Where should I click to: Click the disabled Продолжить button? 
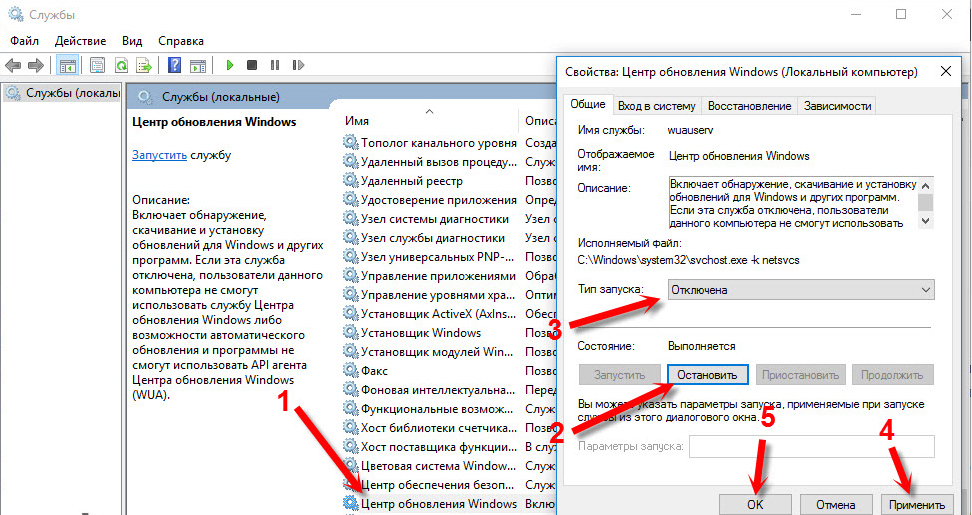[893, 374]
